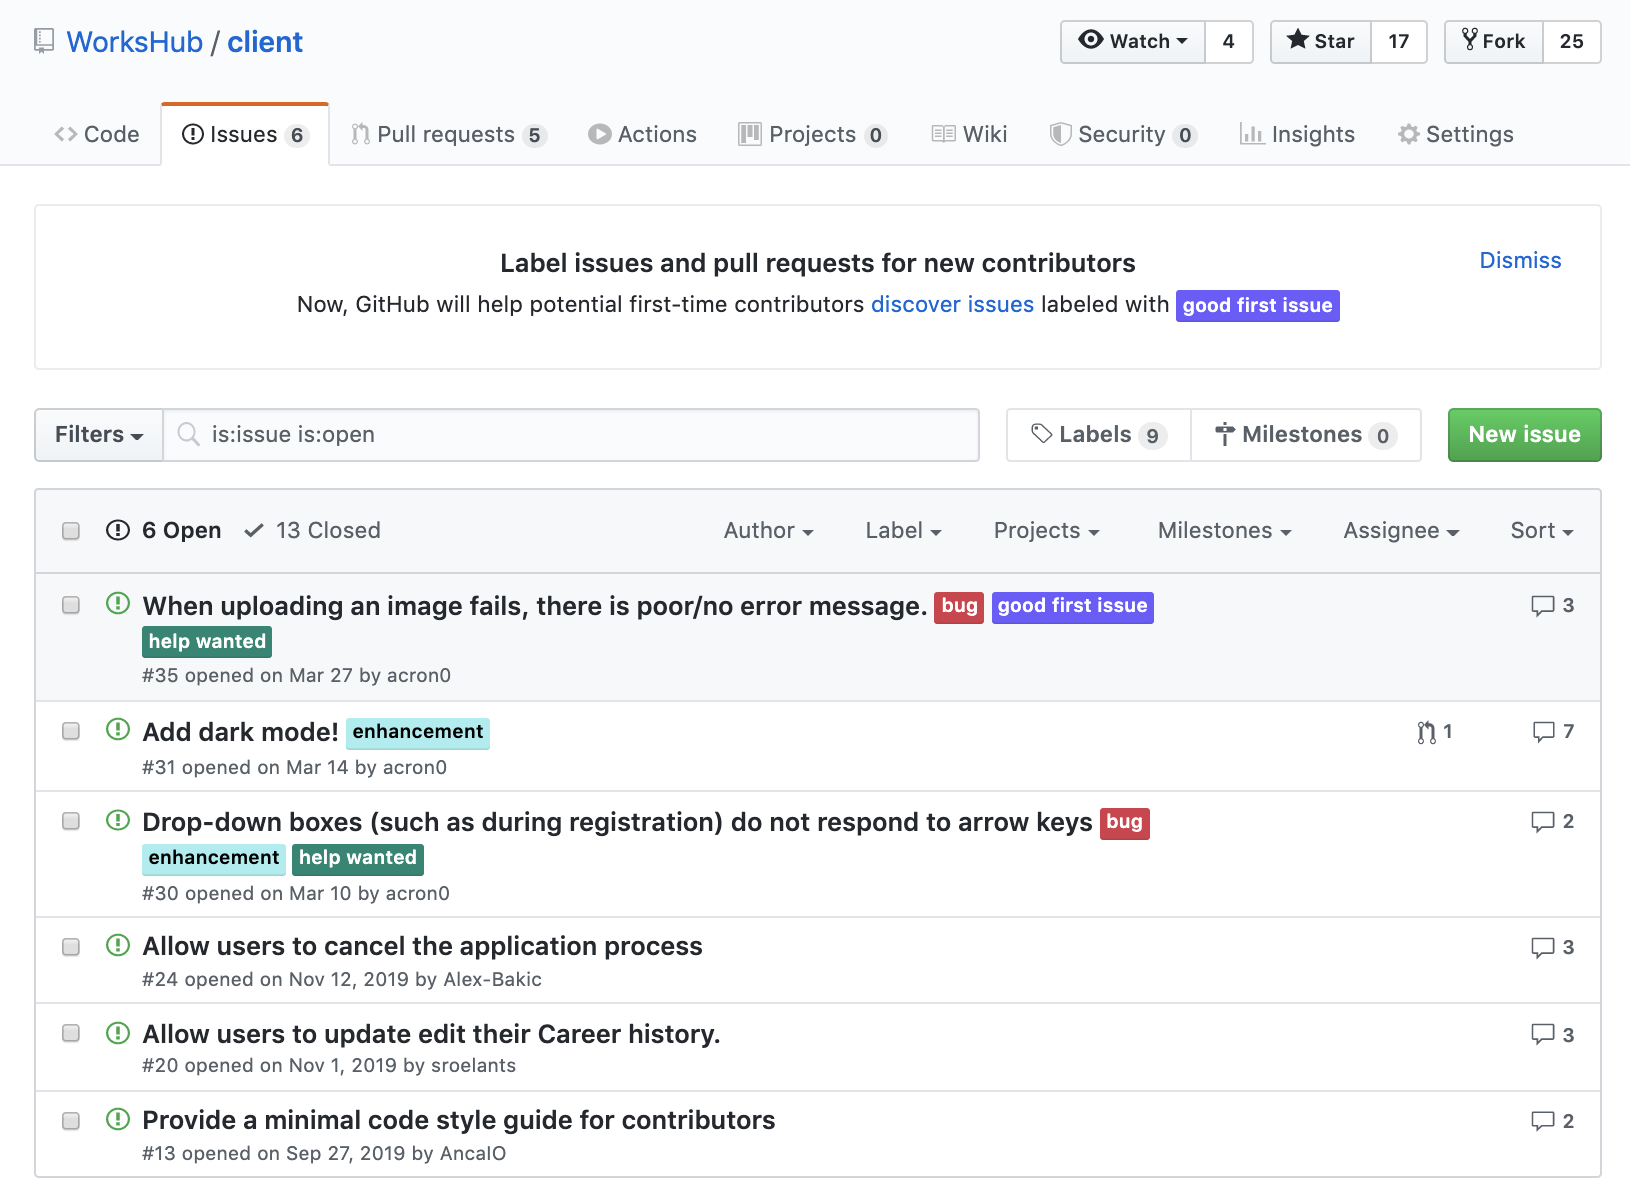Image resolution: width=1630 pixels, height=1198 pixels.
Task: Click the green New issue button
Action: click(1524, 435)
